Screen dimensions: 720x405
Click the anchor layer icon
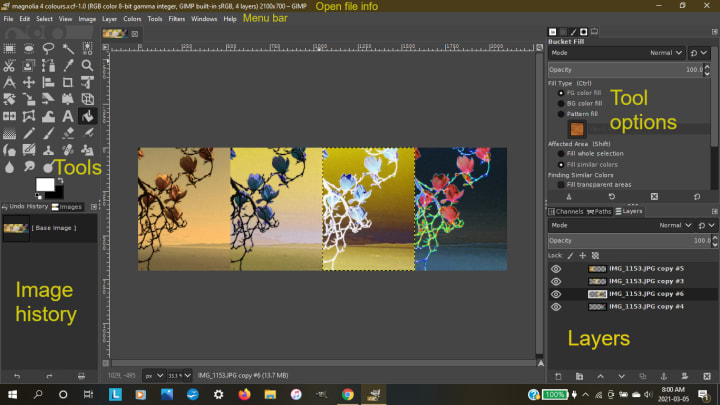(665, 375)
